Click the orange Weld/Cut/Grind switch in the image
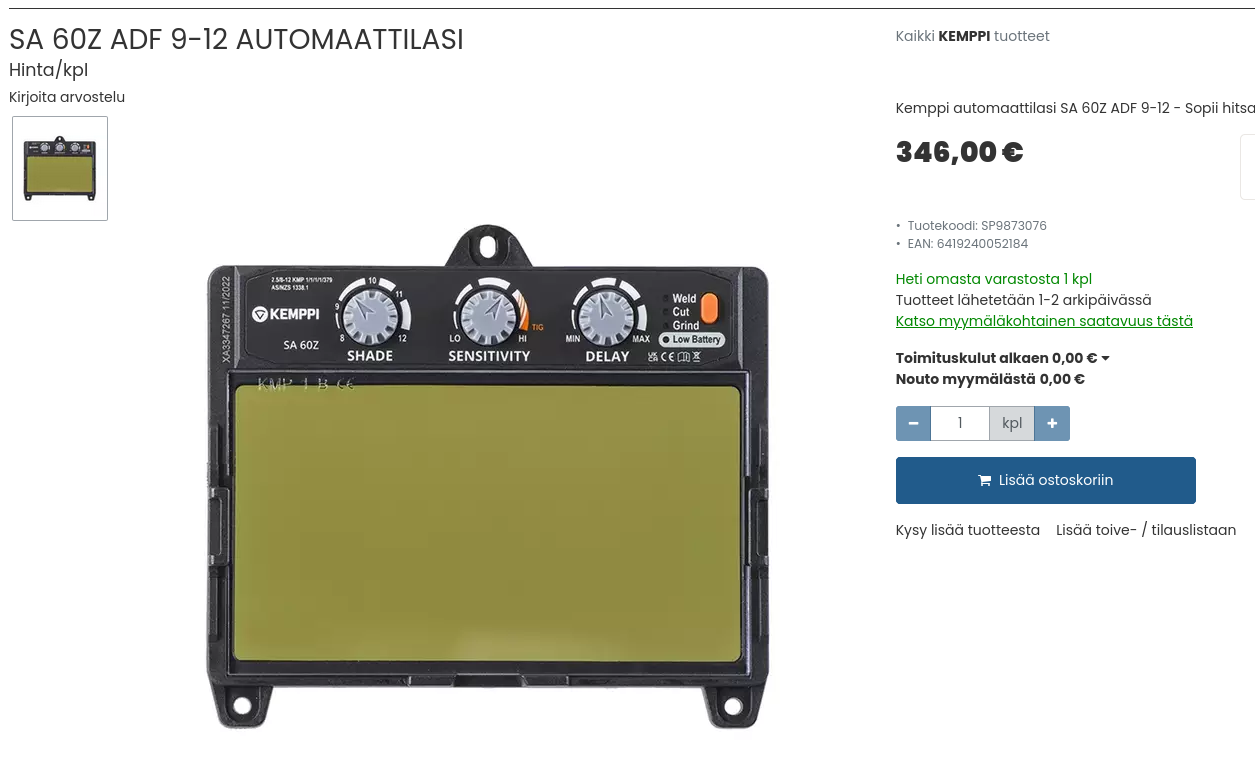The height and width of the screenshot is (774, 1255). click(709, 309)
